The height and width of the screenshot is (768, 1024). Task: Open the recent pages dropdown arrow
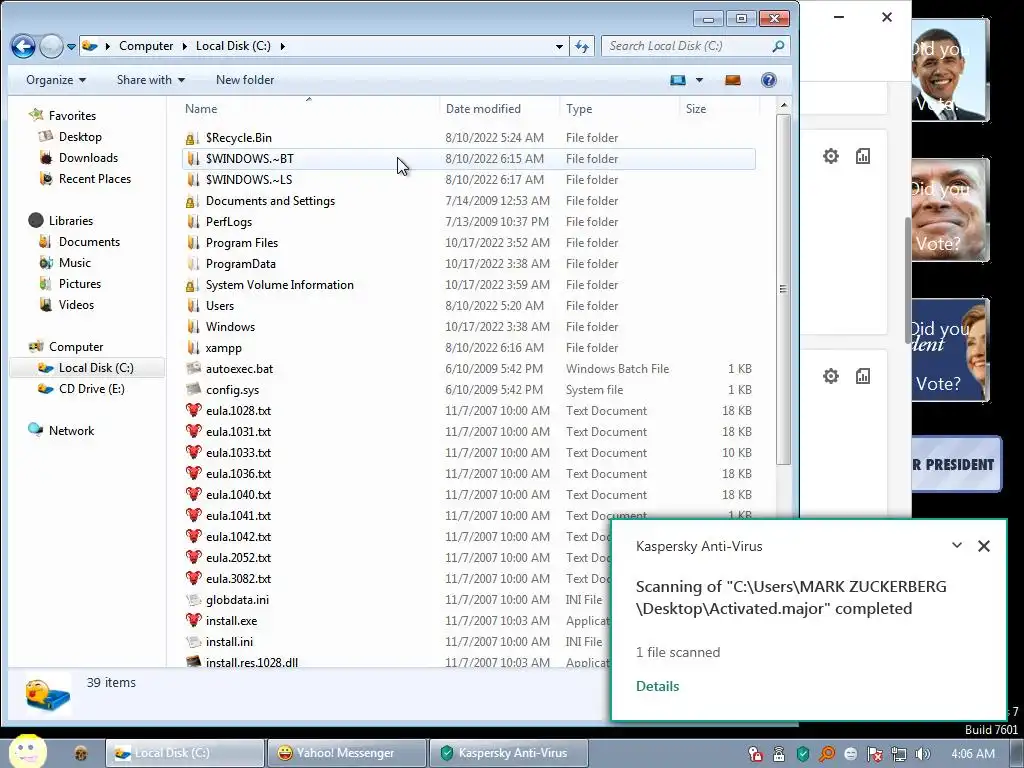[71, 47]
